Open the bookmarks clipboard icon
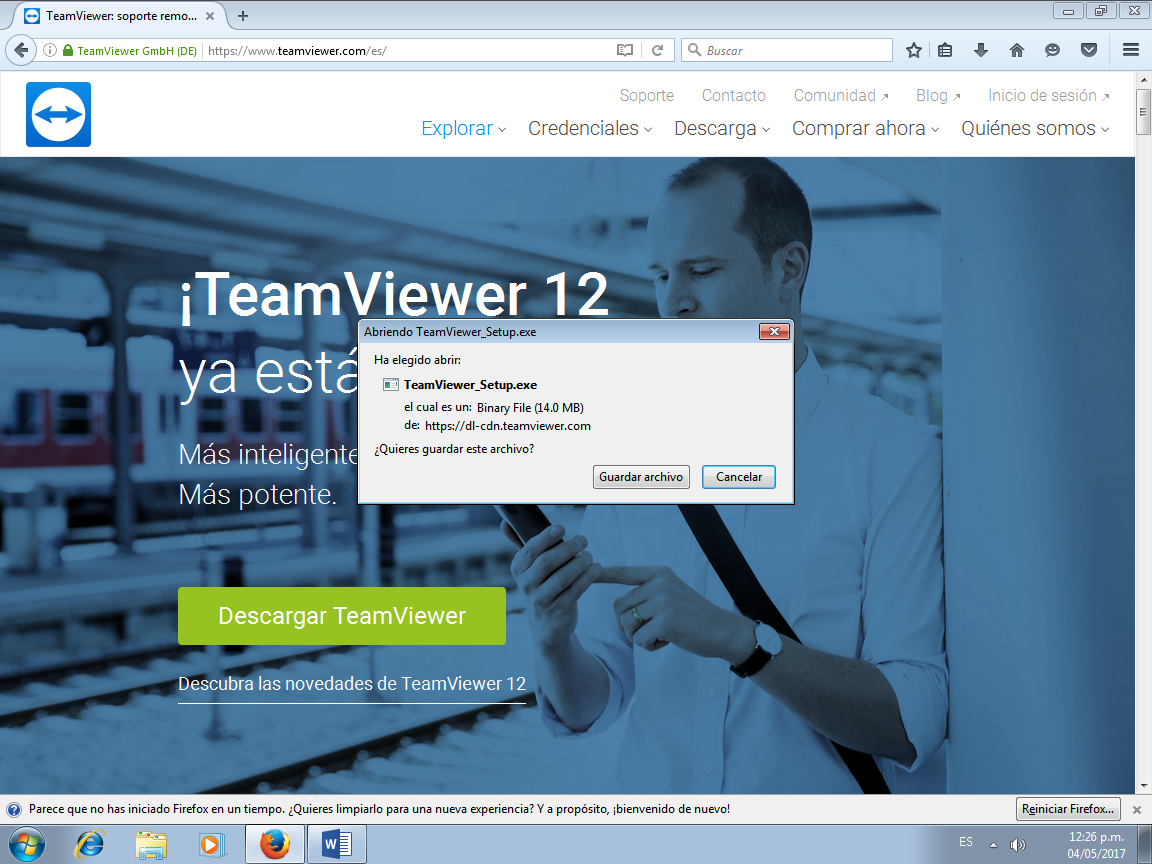This screenshot has height=864, width=1152. pyautogui.click(x=944, y=49)
